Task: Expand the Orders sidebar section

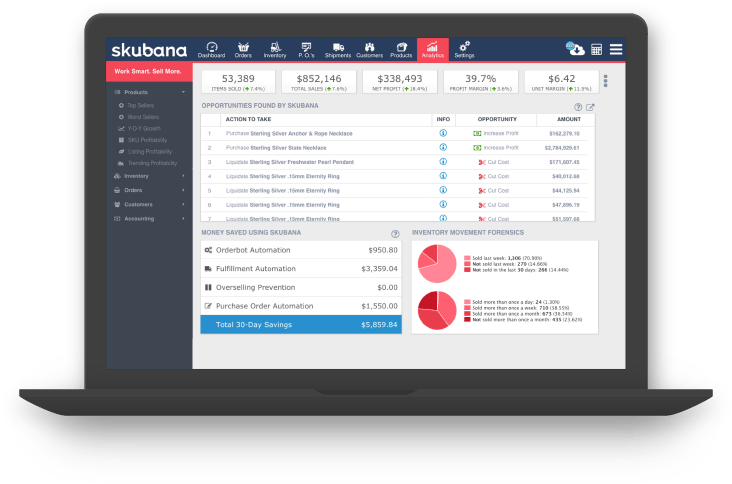Action: tap(149, 190)
